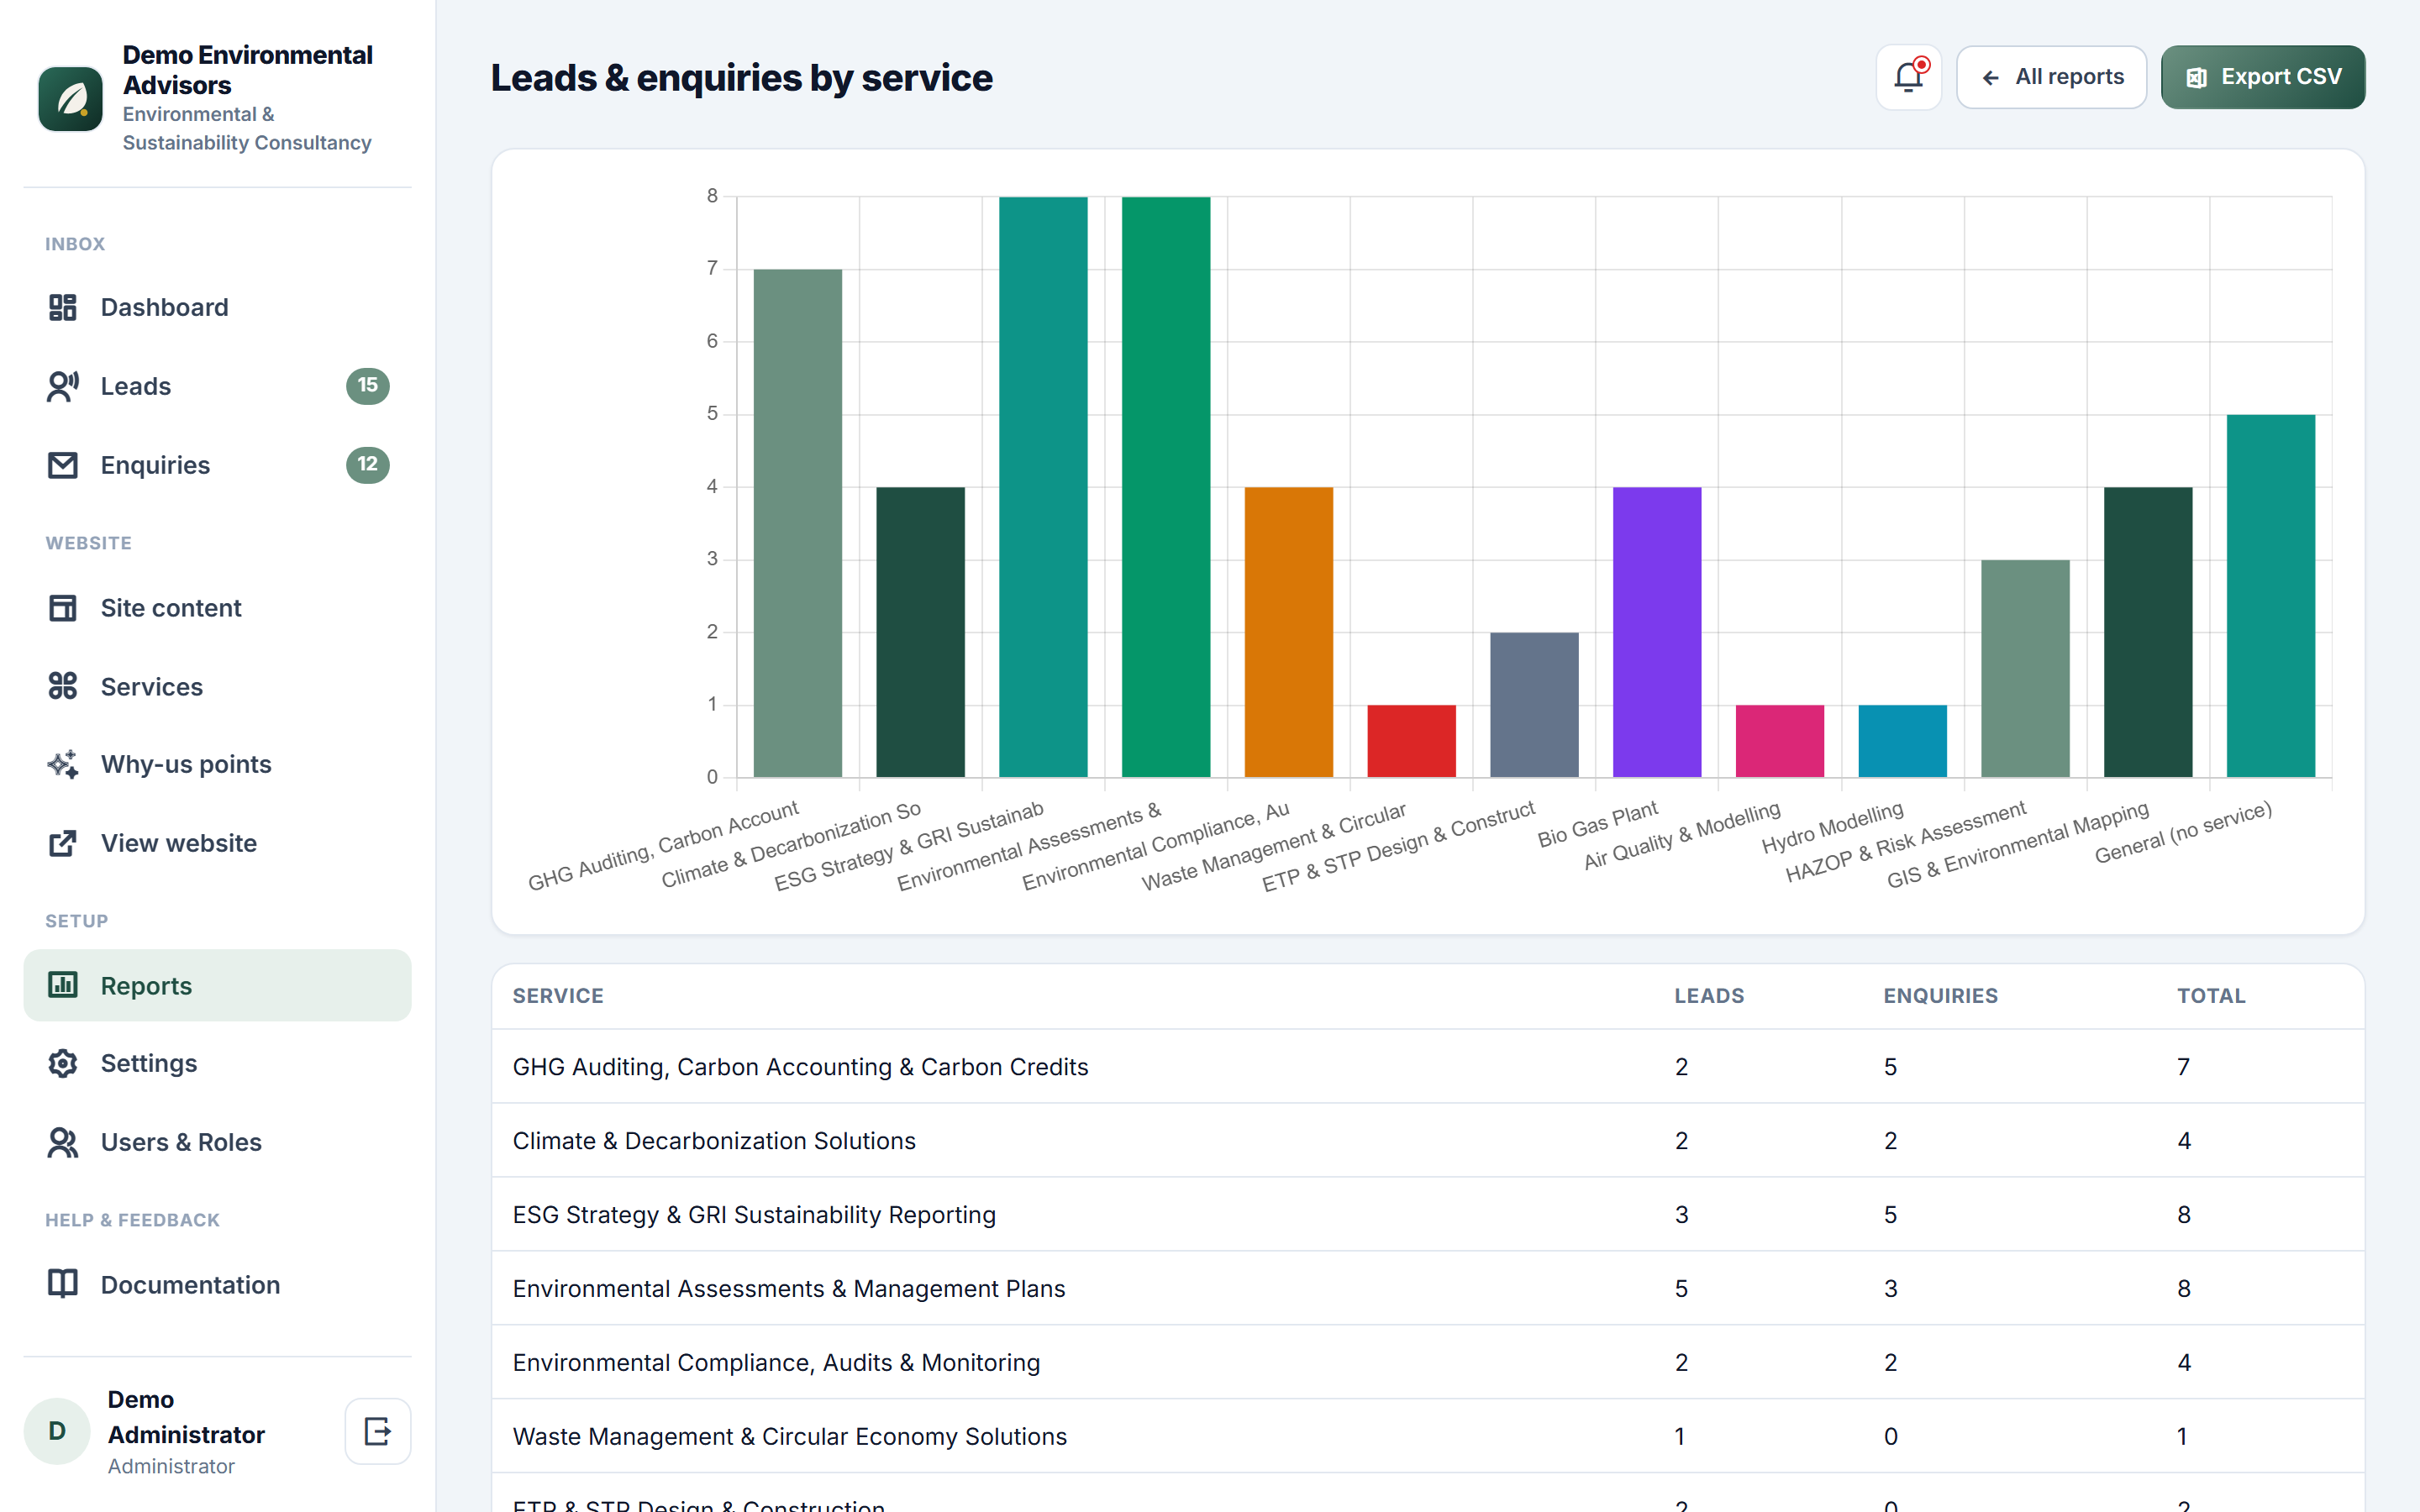2420x1512 pixels.
Task: Click the Leads count badge 15
Action: pos(367,385)
